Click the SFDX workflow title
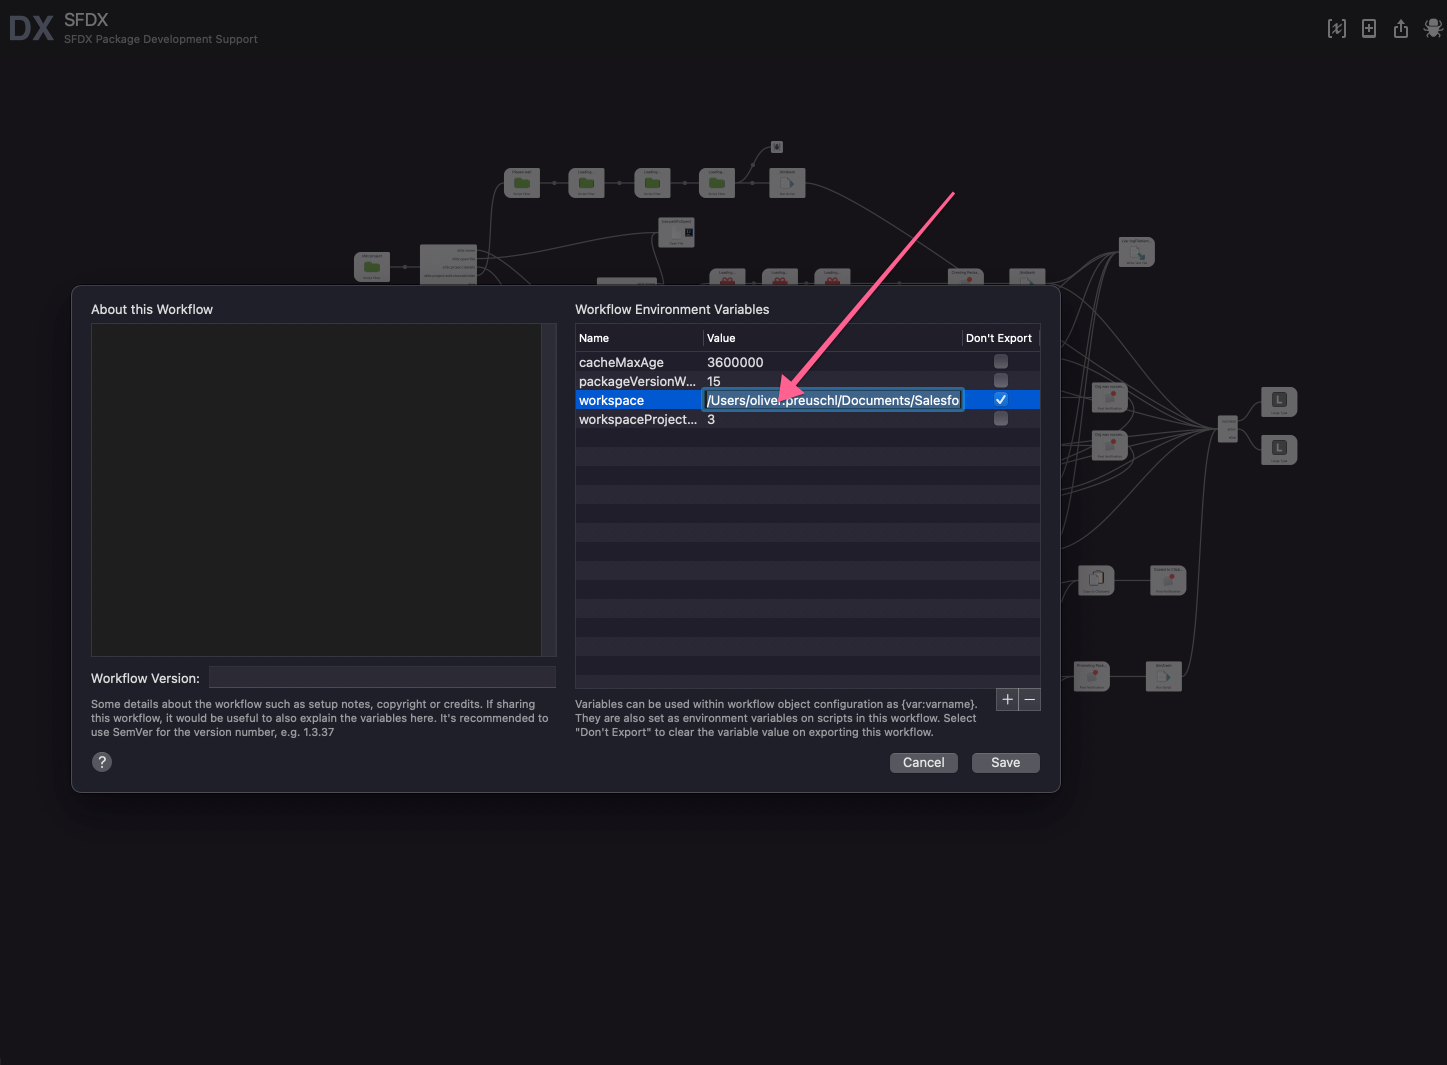This screenshot has width=1447, height=1065. click(86, 20)
